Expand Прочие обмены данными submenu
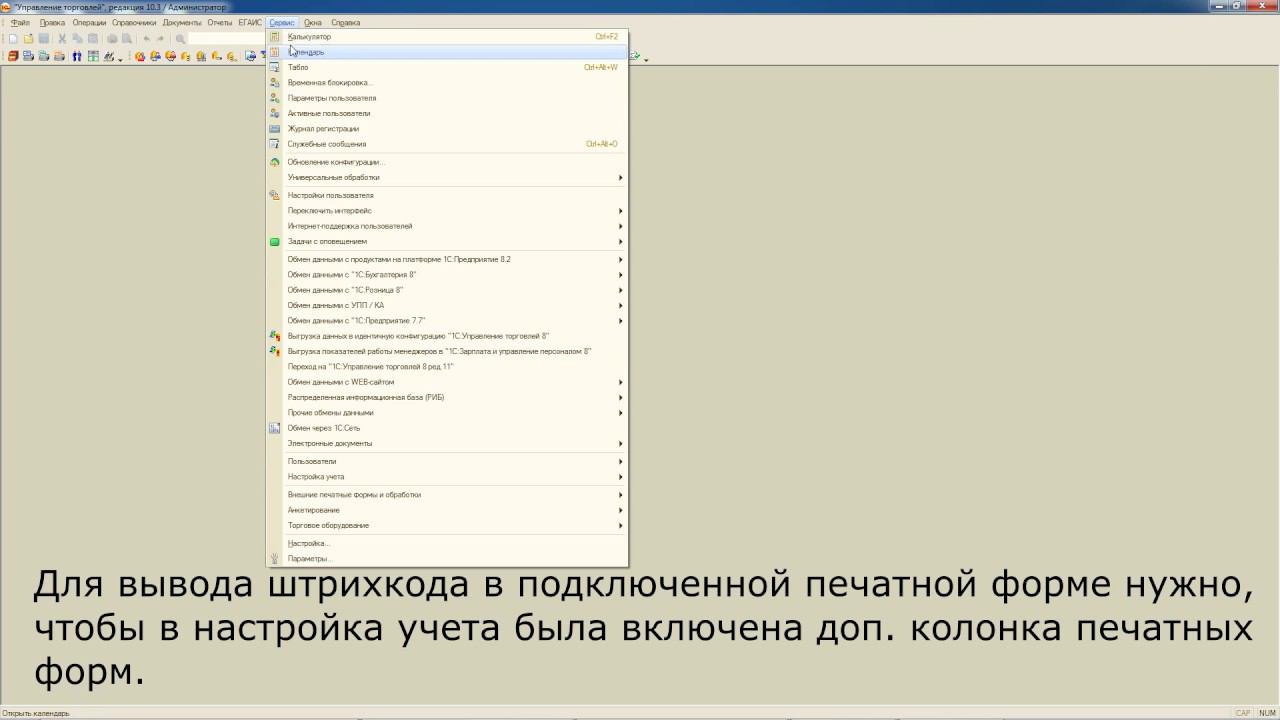 [447, 413]
